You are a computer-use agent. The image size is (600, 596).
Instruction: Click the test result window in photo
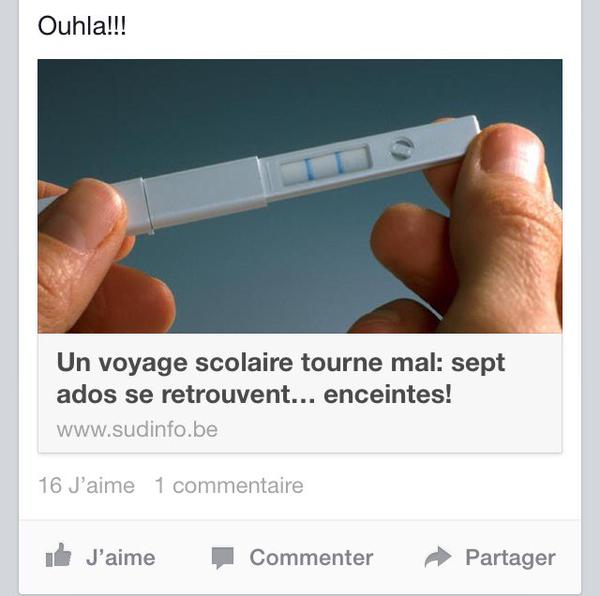click(326, 166)
